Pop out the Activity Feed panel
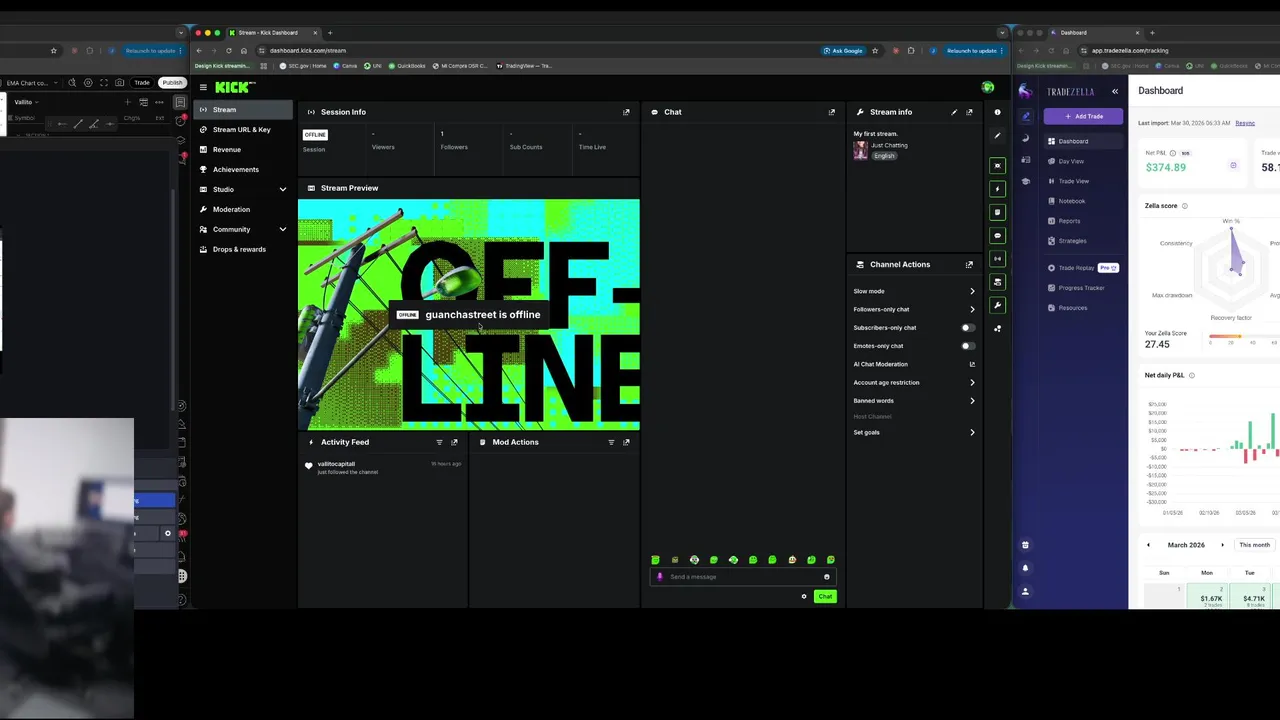The height and width of the screenshot is (720, 1280). point(454,442)
